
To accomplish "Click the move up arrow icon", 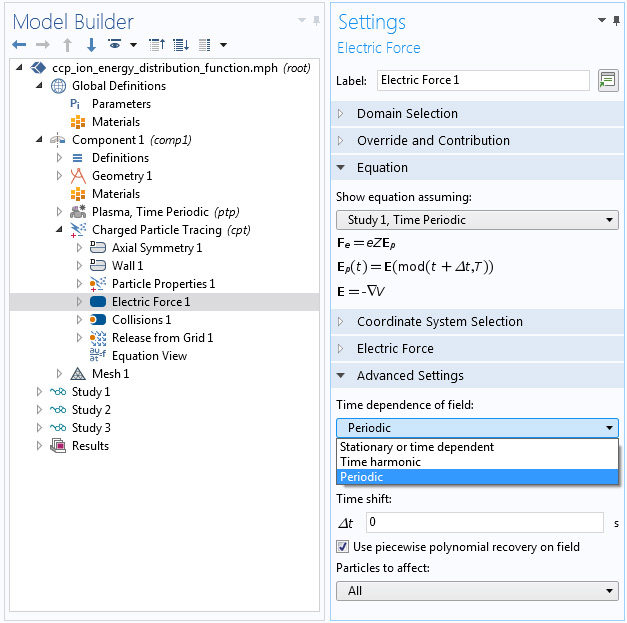I will pyautogui.click(x=67, y=45).
